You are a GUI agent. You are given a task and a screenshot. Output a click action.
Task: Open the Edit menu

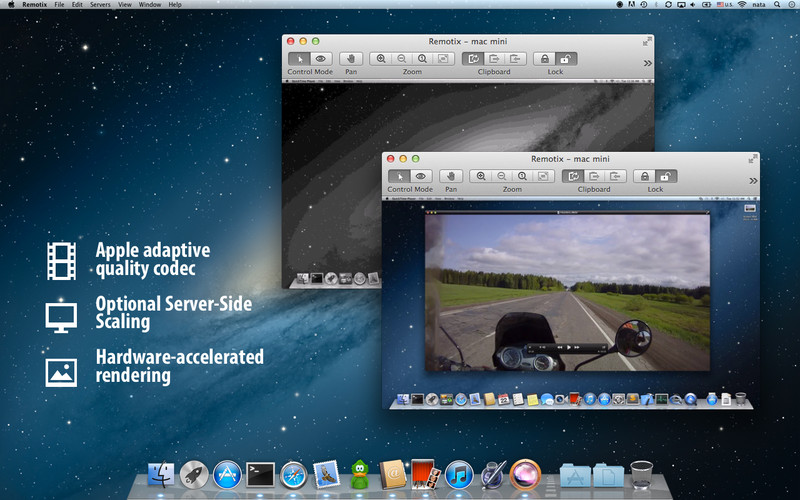tap(77, 5)
